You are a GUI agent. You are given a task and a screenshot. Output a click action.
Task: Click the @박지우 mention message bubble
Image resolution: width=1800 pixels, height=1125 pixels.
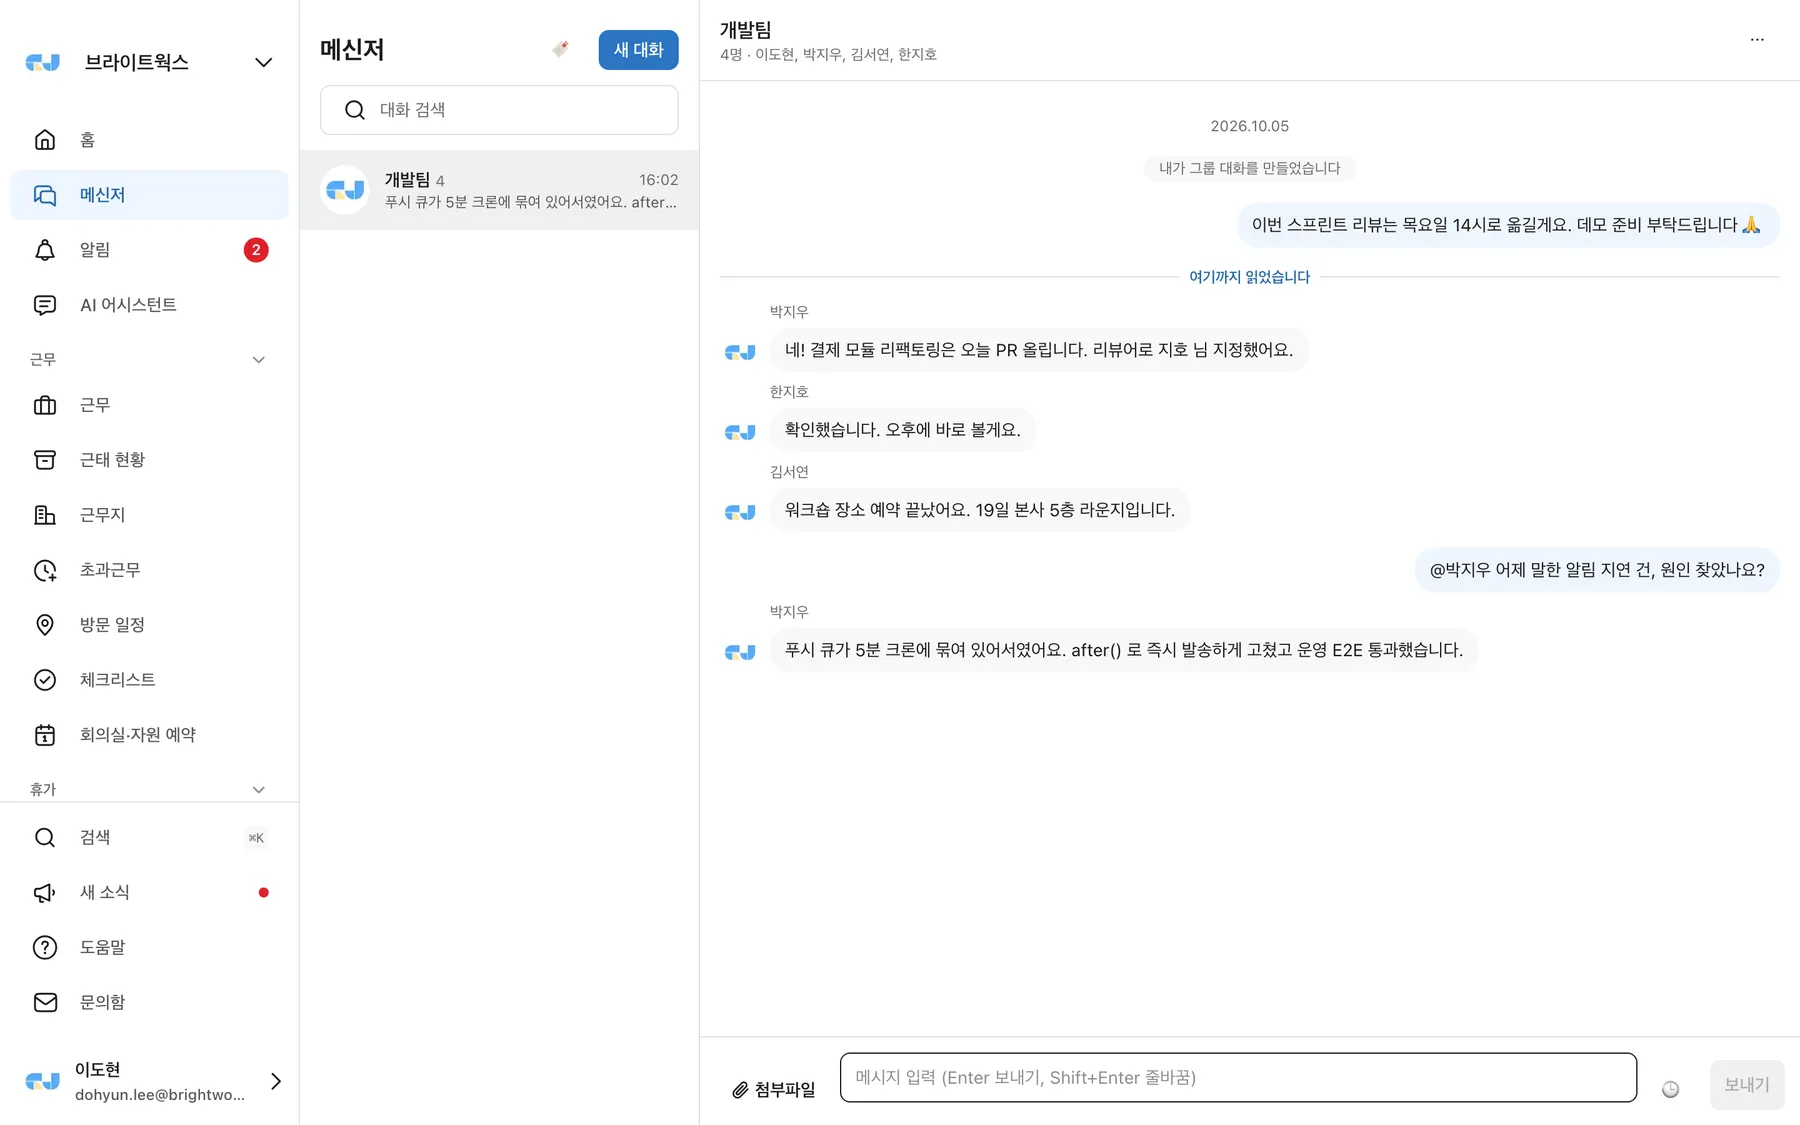(1597, 570)
